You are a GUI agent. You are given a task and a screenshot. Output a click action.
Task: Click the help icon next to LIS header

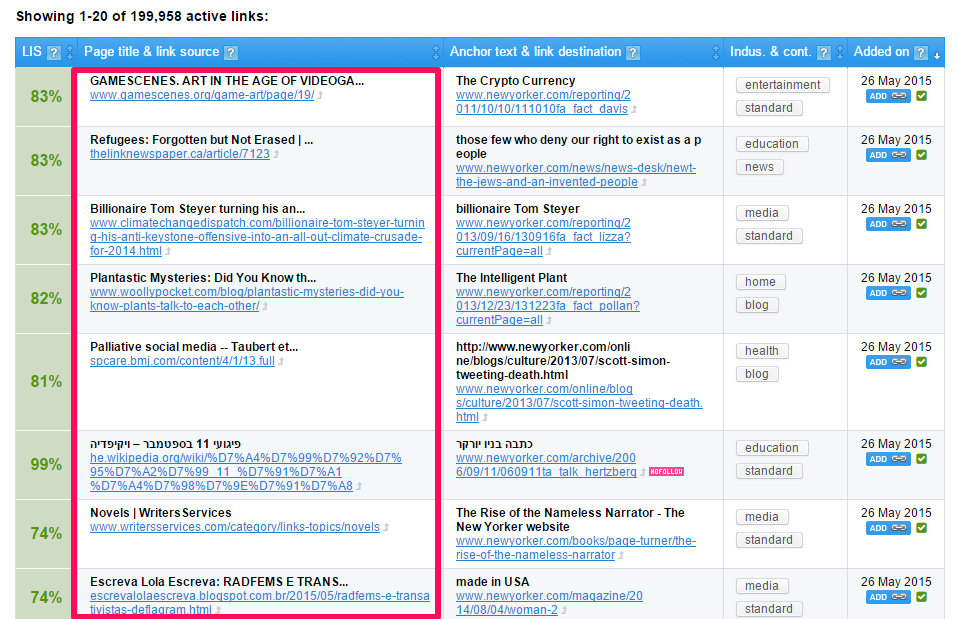pos(54,52)
